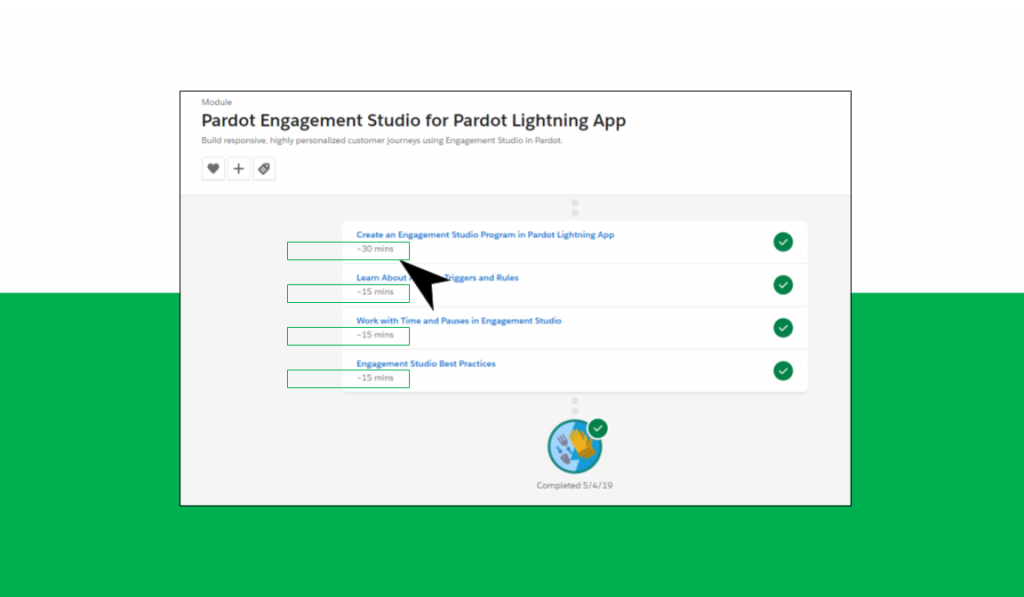Open Learn About Actions, Triggers and Rules link

437,278
